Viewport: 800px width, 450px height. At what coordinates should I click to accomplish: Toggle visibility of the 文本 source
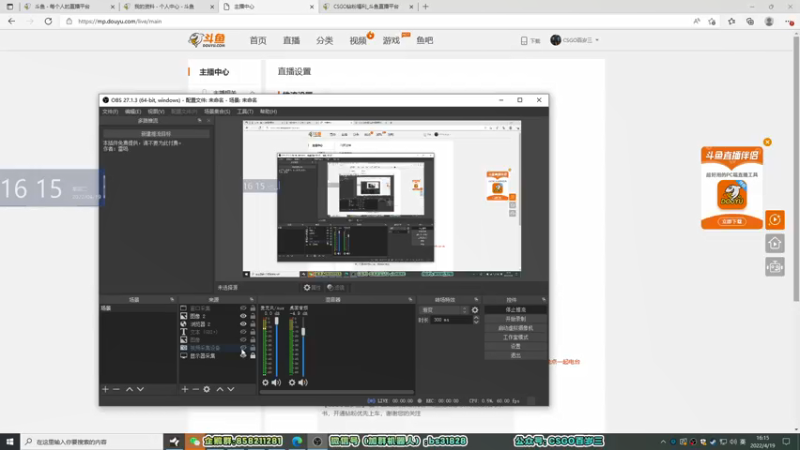pos(243,332)
